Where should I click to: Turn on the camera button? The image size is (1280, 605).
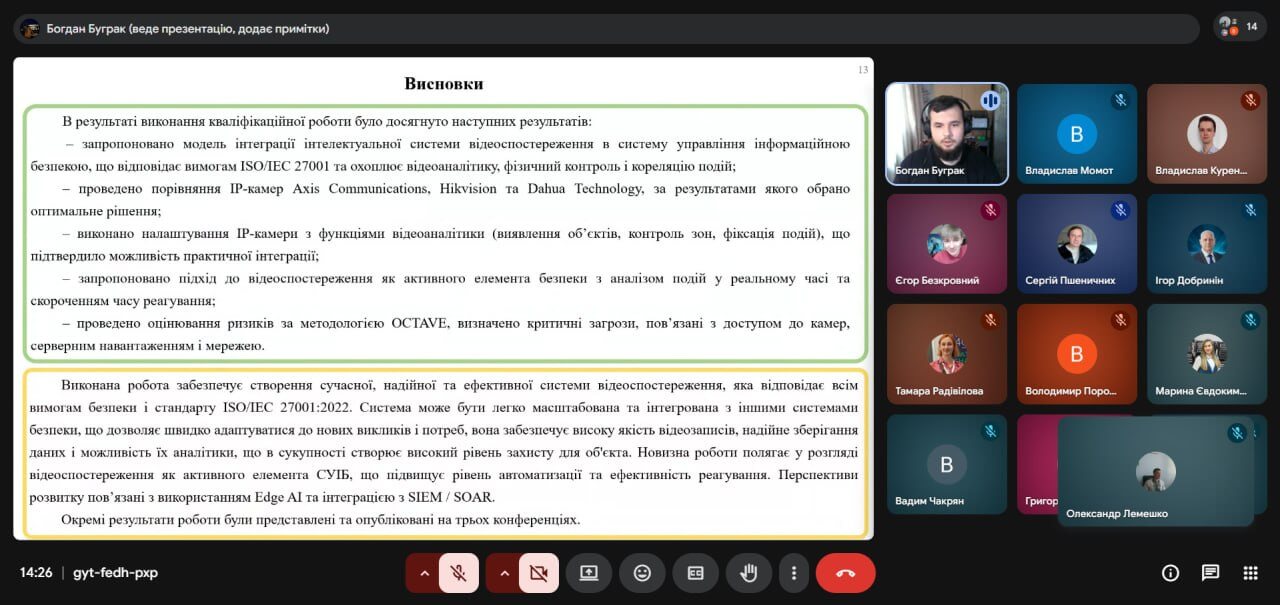[539, 573]
